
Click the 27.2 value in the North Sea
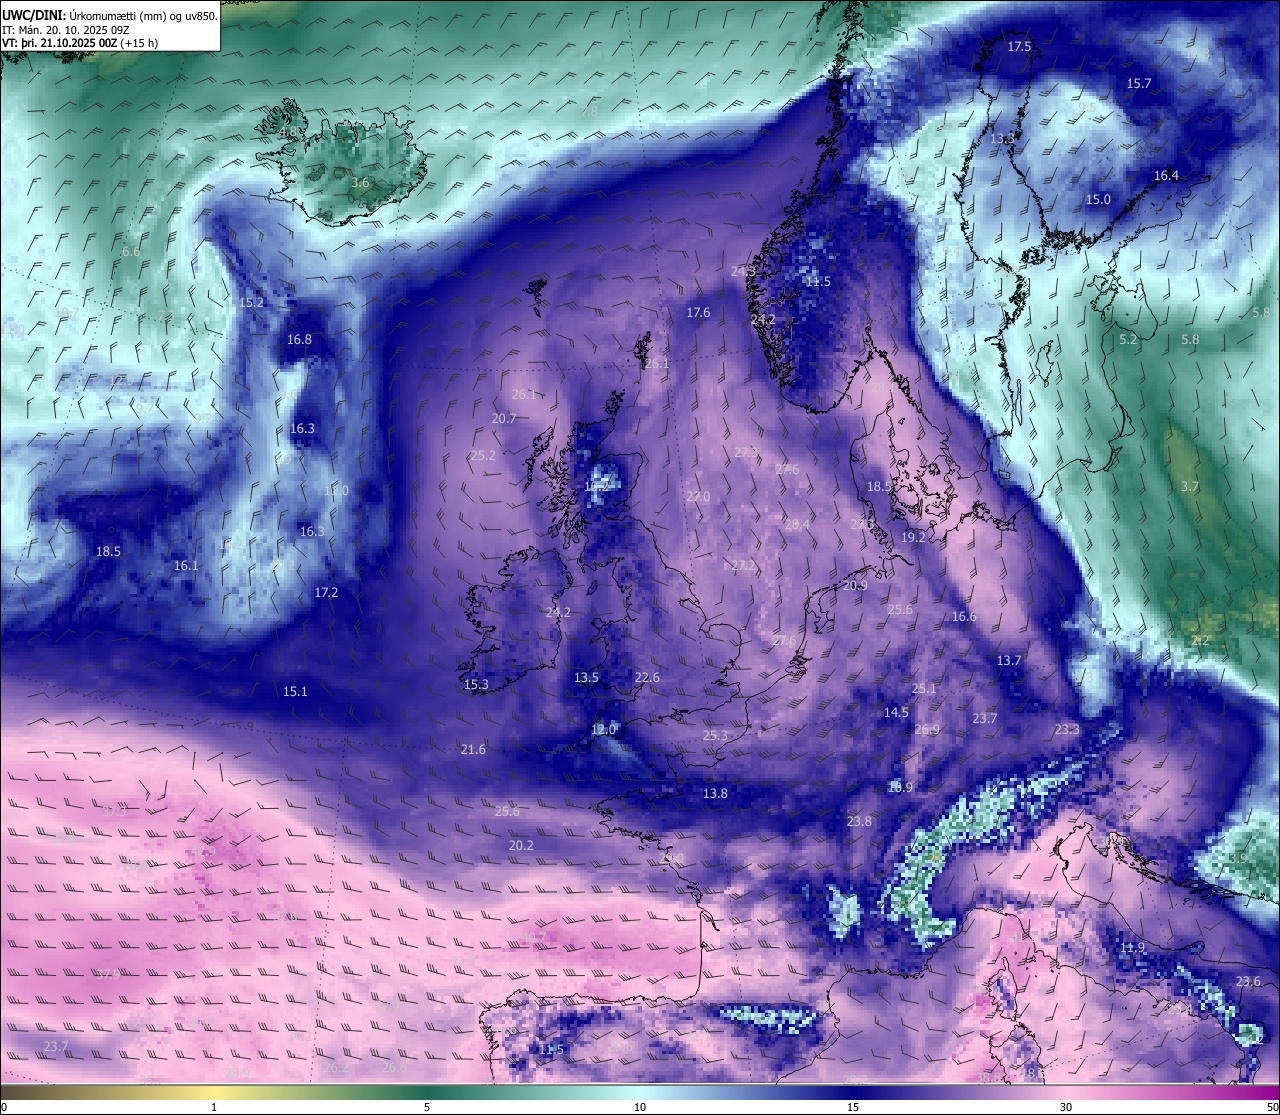(x=743, y=565)
